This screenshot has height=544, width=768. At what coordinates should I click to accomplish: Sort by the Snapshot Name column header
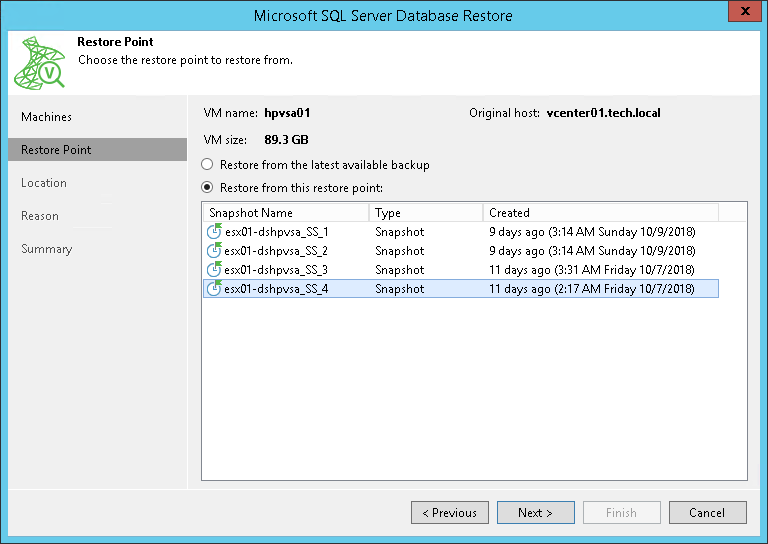[x=286, y=213]
